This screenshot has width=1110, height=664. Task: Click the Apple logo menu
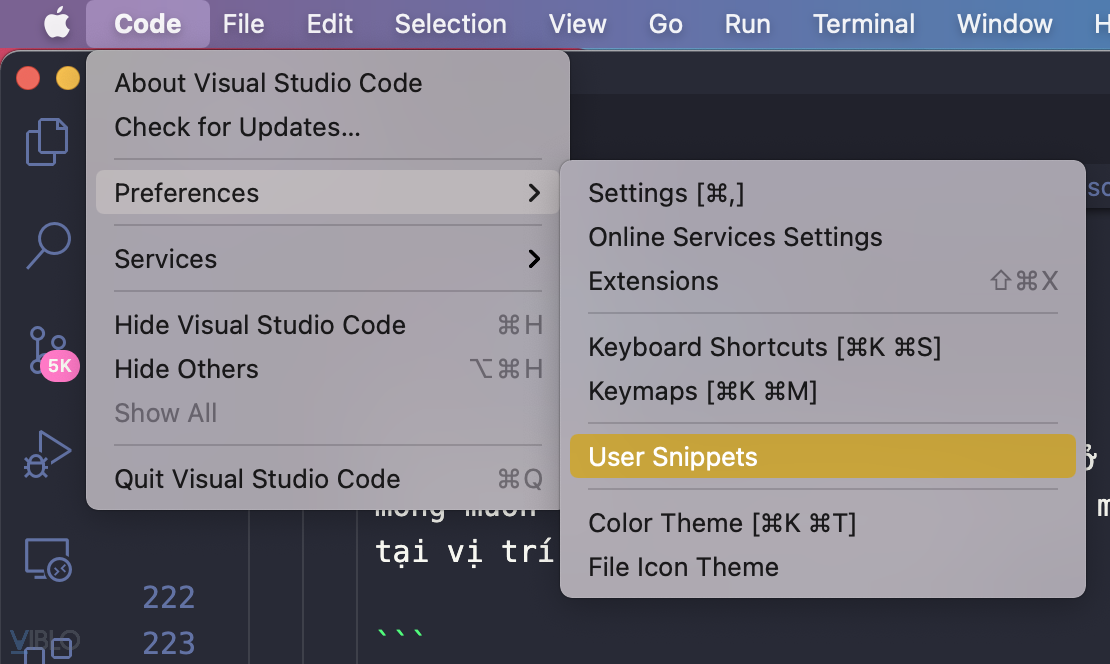coord(57,24)
